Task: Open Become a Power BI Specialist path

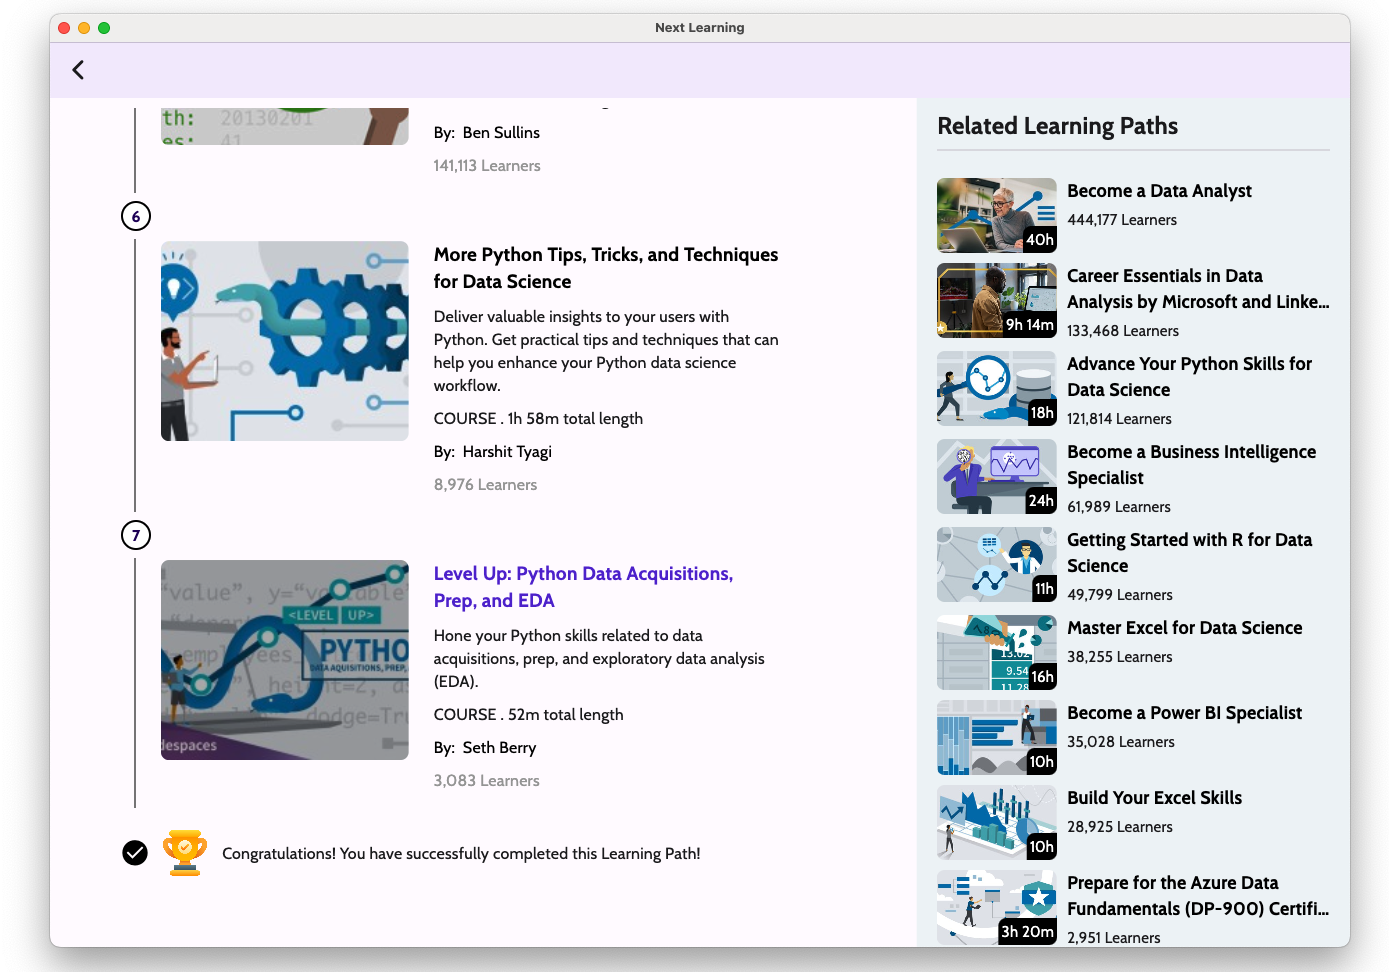Action: (x=1184, y=713)
